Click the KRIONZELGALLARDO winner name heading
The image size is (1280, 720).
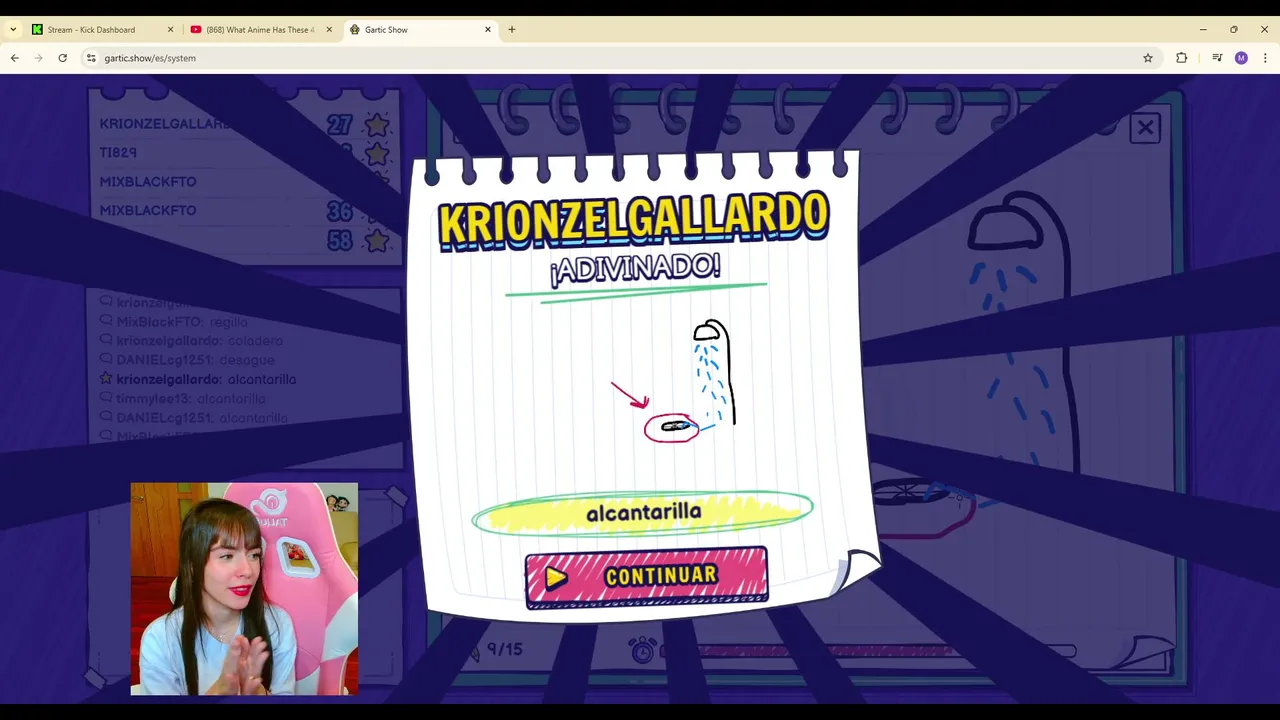pyautogui.click(x=634, y=220)
